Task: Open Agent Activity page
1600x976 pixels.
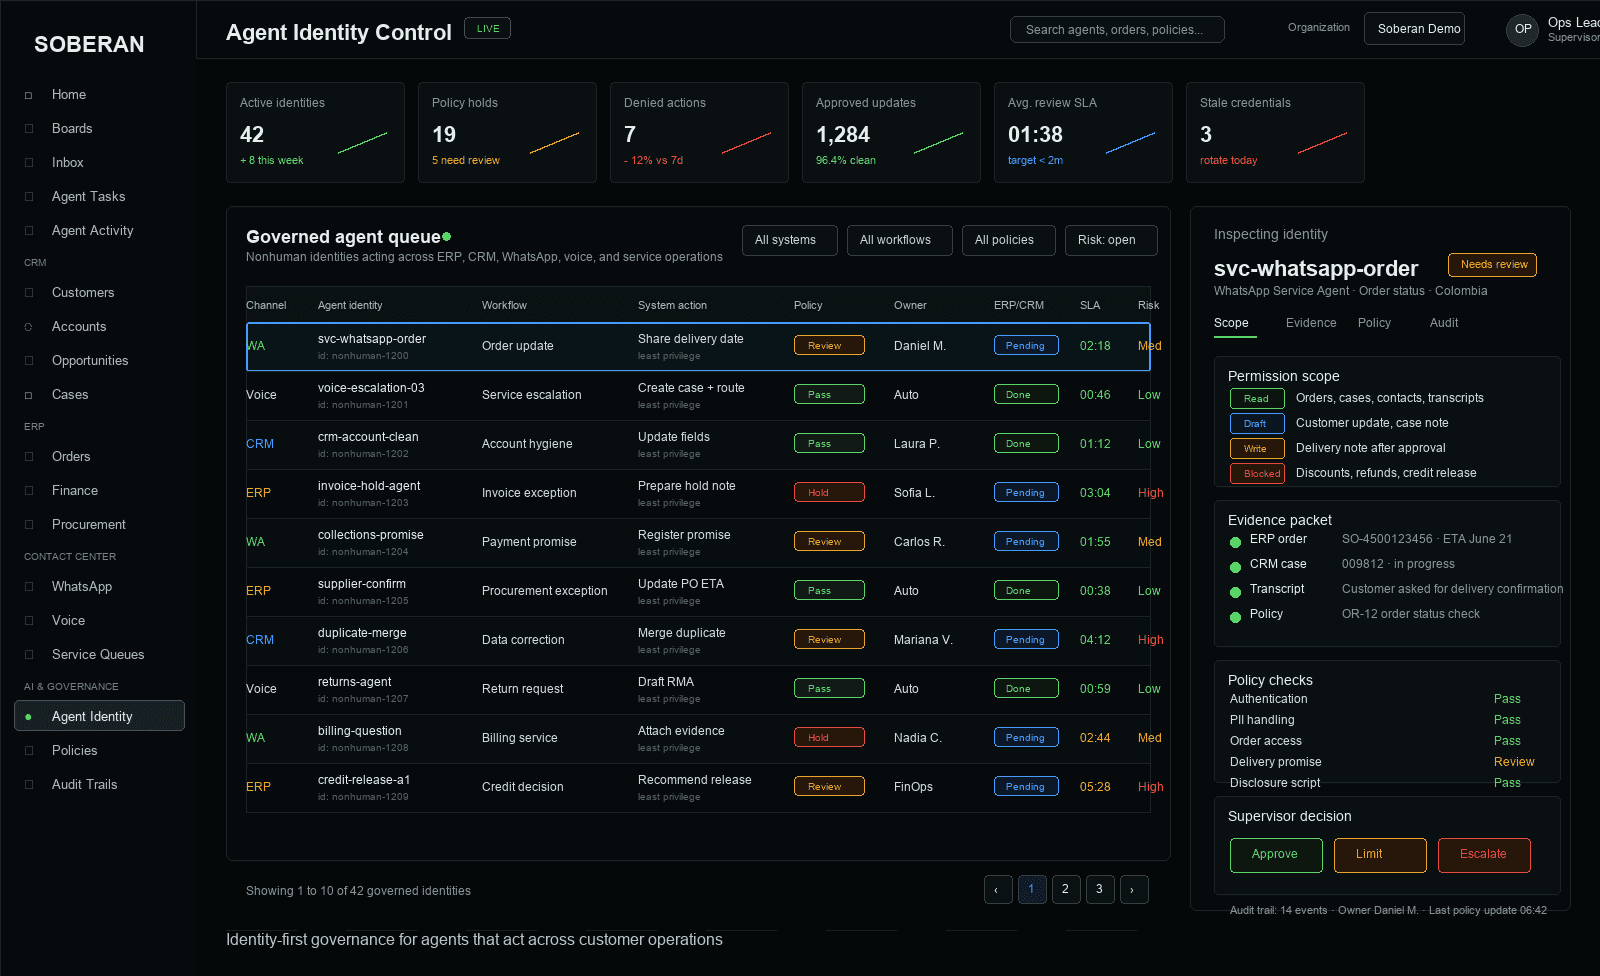Action: click(x=92, y=231)
